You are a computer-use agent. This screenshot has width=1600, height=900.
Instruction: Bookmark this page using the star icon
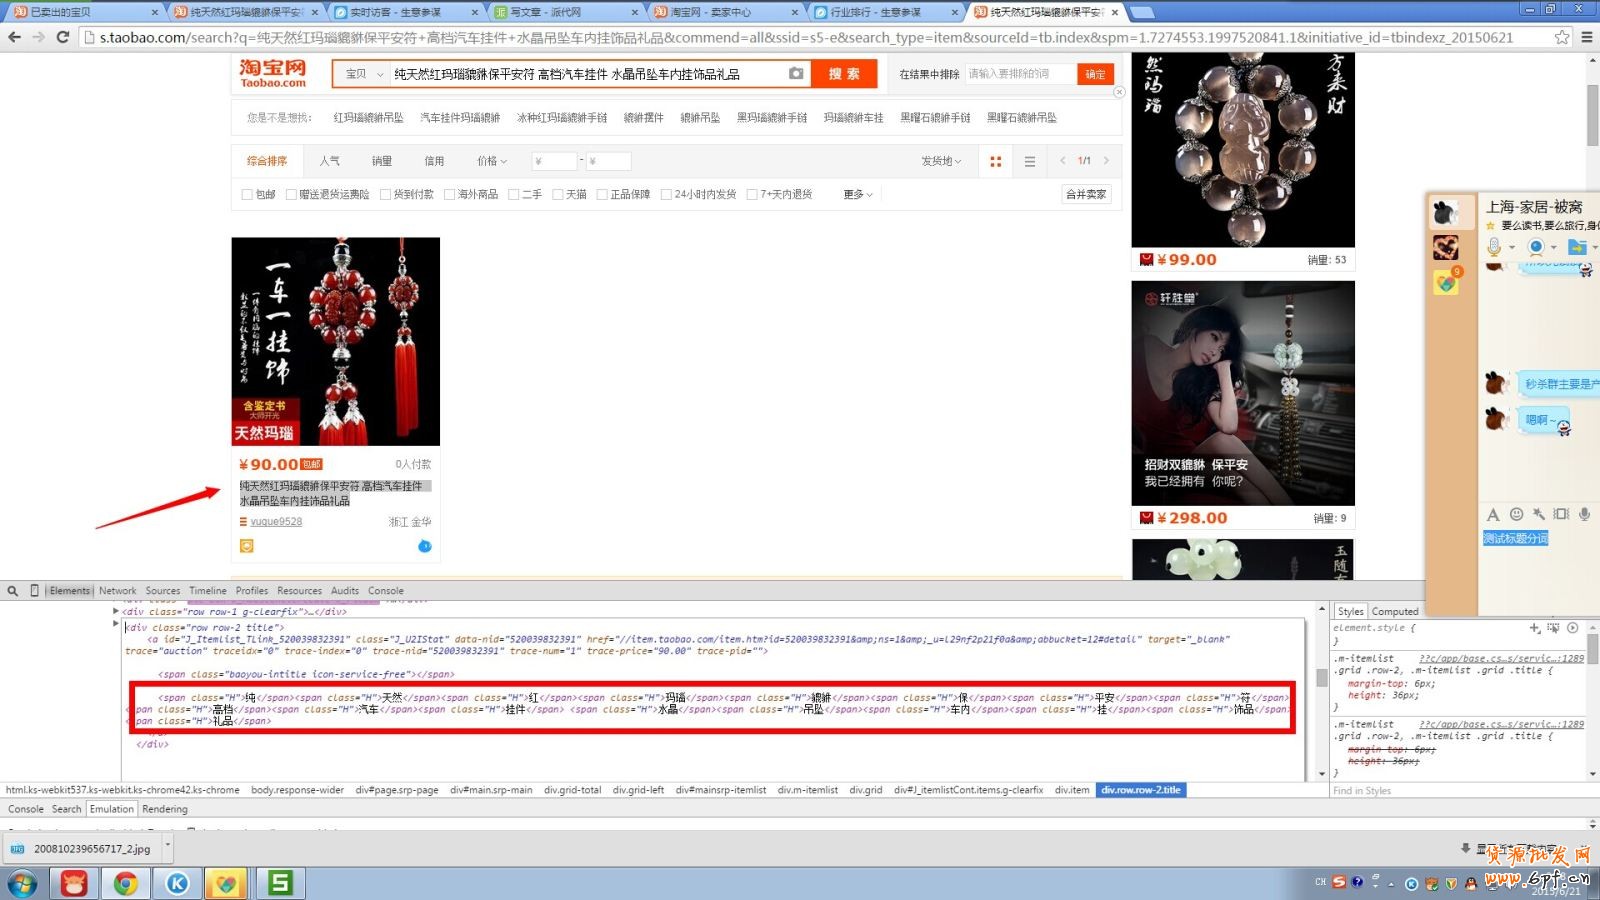pos(1561,37)
